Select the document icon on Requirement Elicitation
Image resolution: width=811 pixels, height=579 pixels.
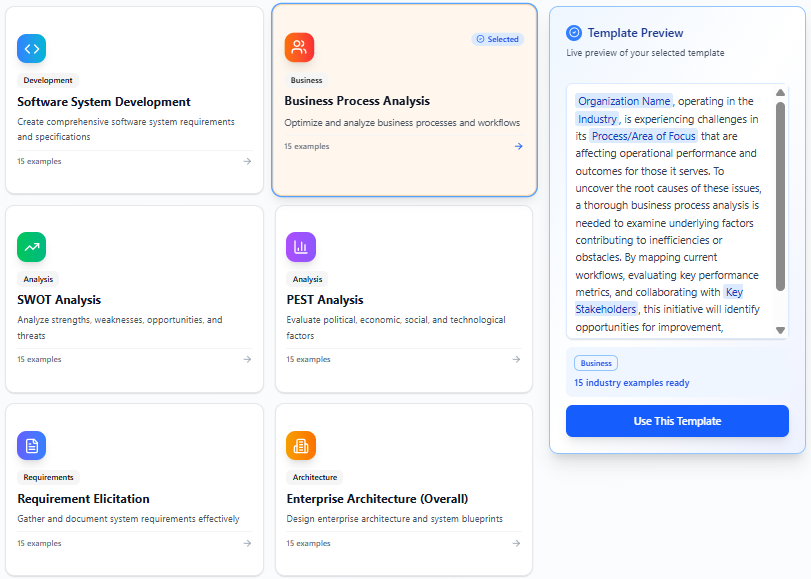click(x=31, y=445)
